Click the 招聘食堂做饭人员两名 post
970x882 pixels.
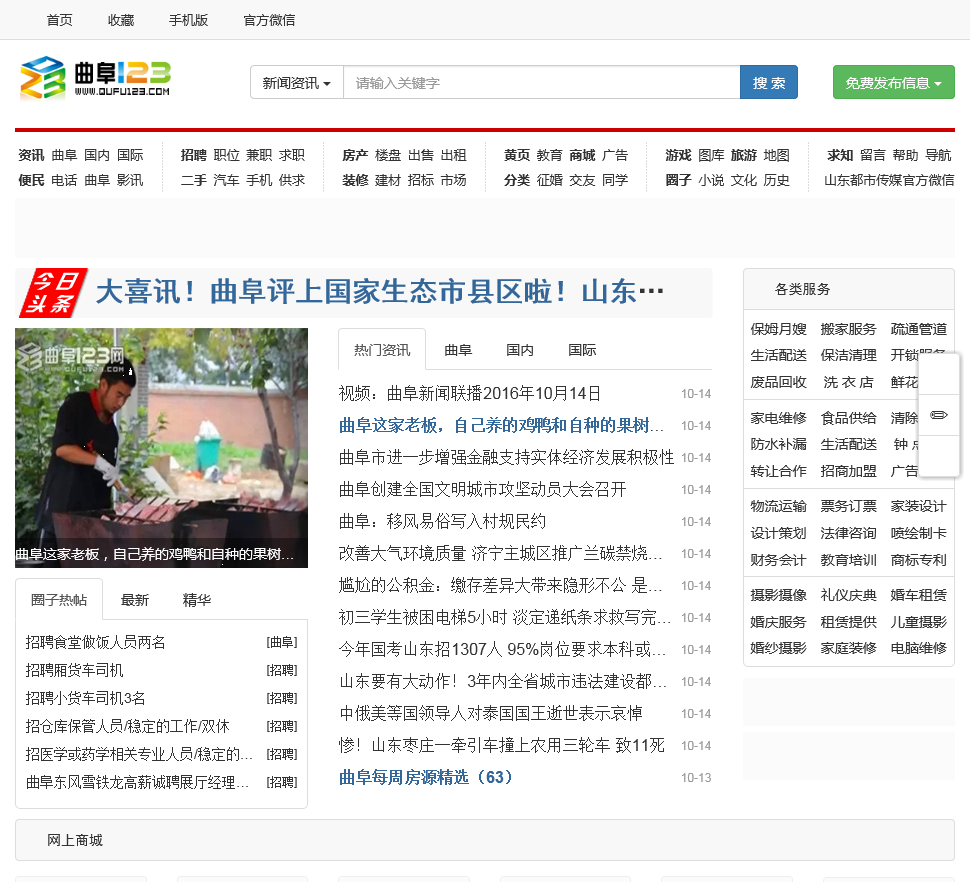pyautogui.click(x=96, y=642)
